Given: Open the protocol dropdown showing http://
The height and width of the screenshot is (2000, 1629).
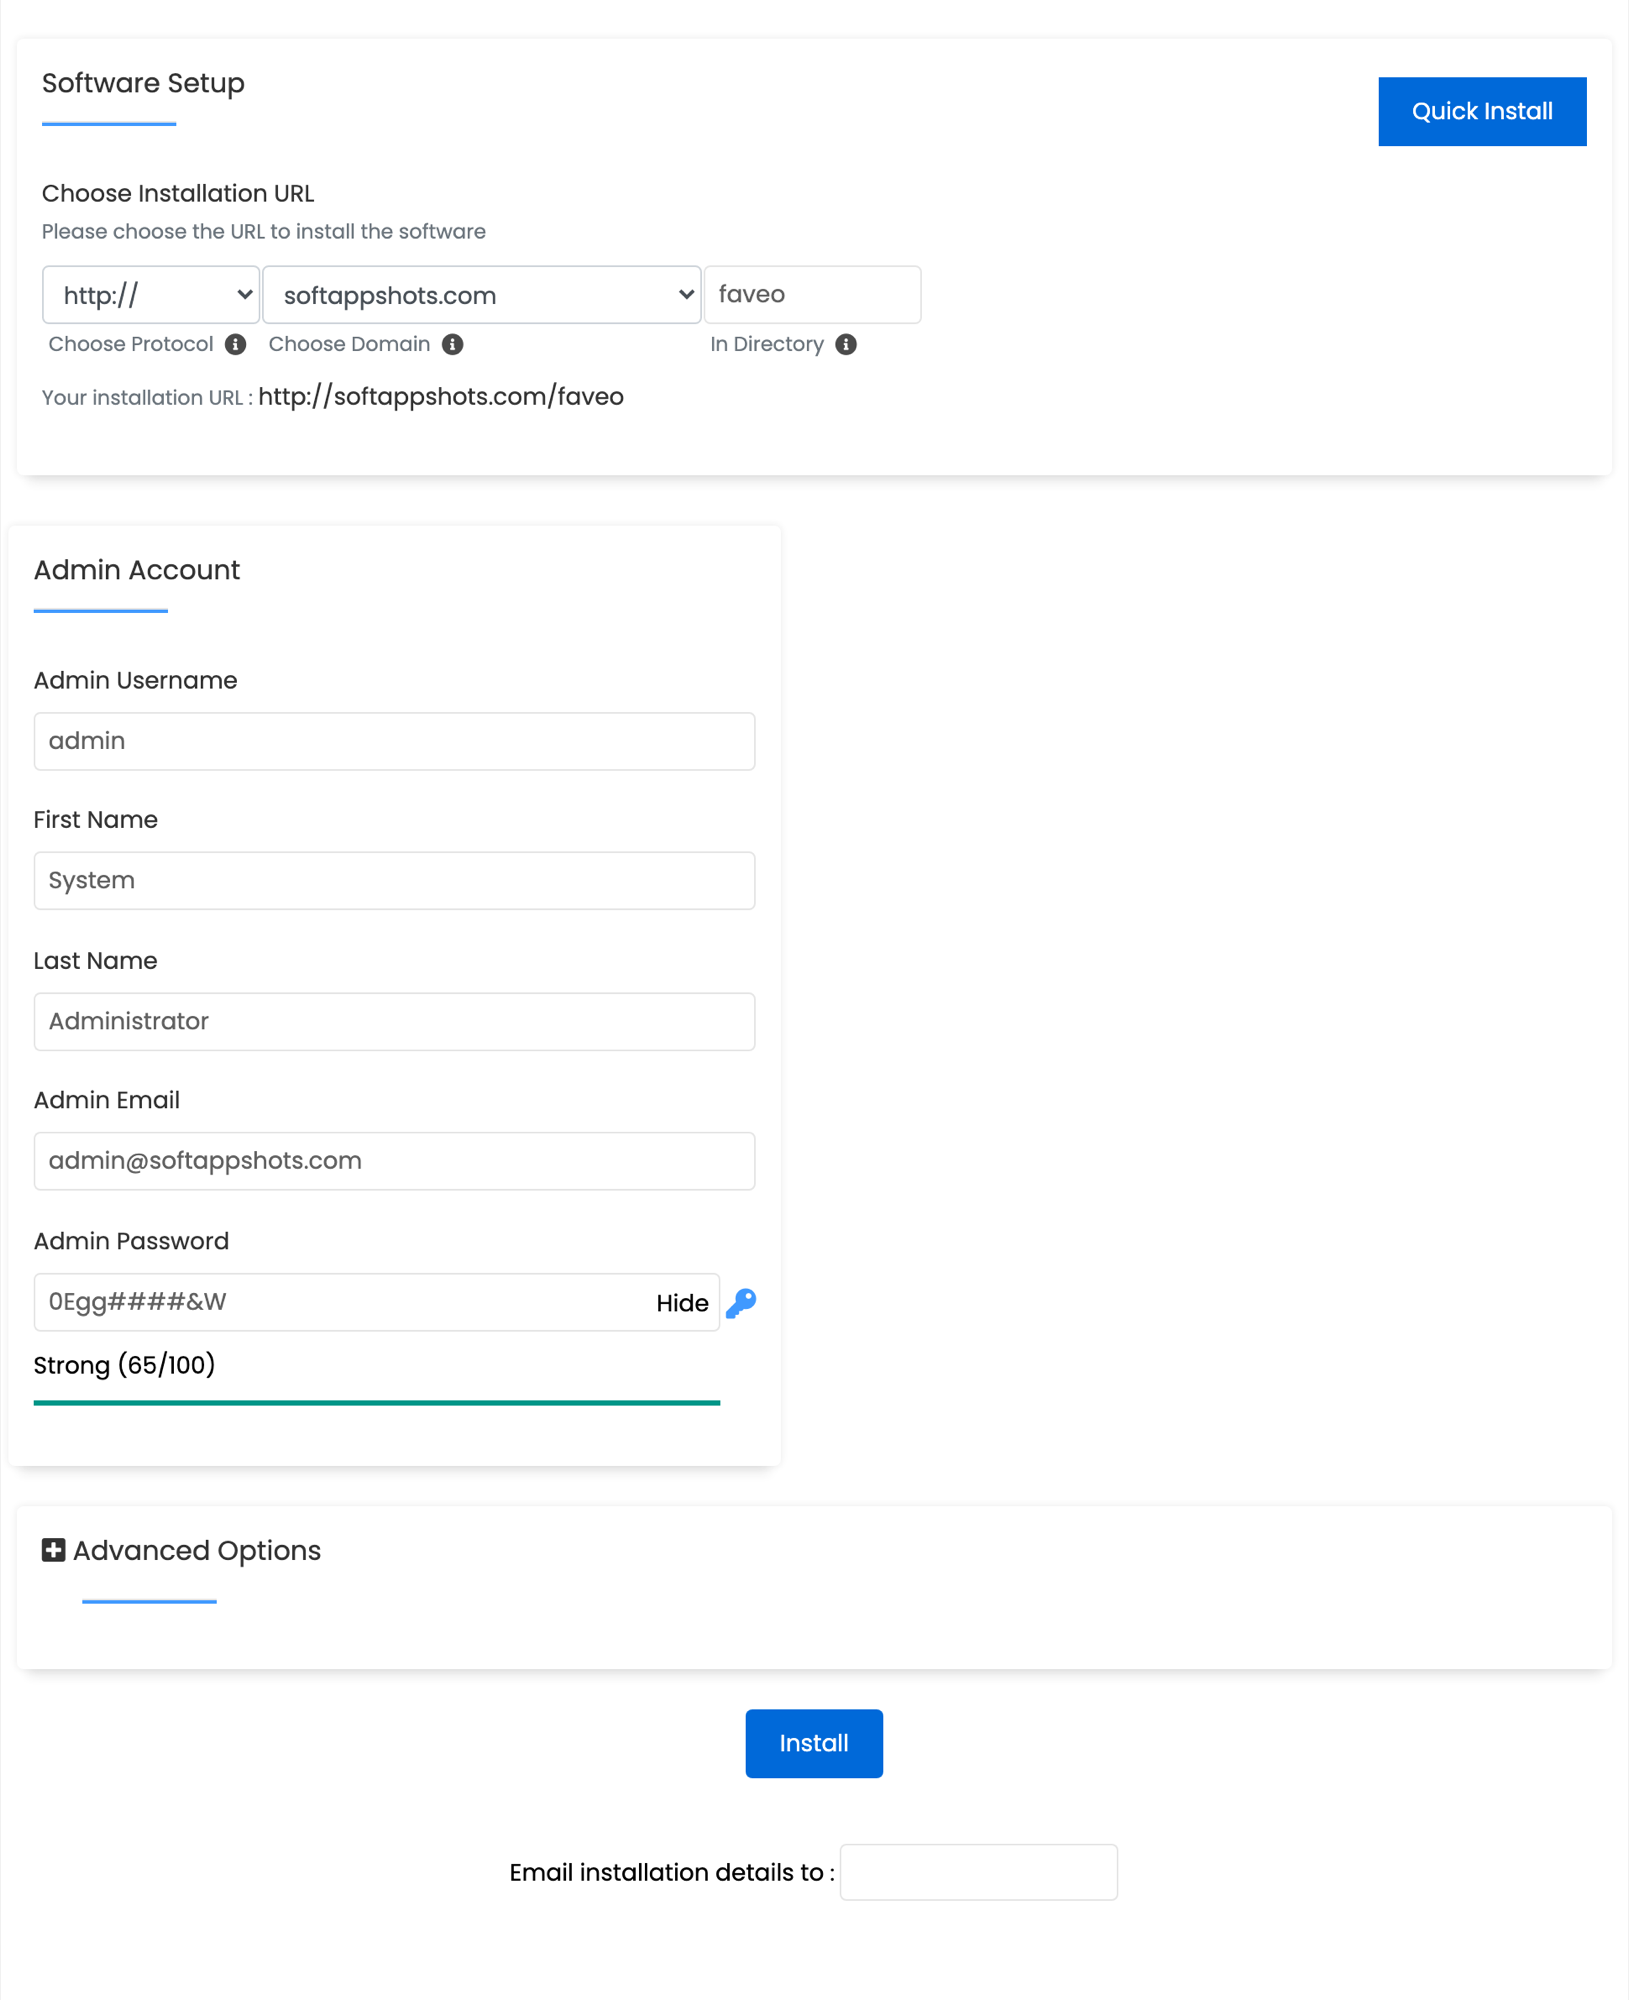Looking at the screenshot, I should [x=150, y=294].
